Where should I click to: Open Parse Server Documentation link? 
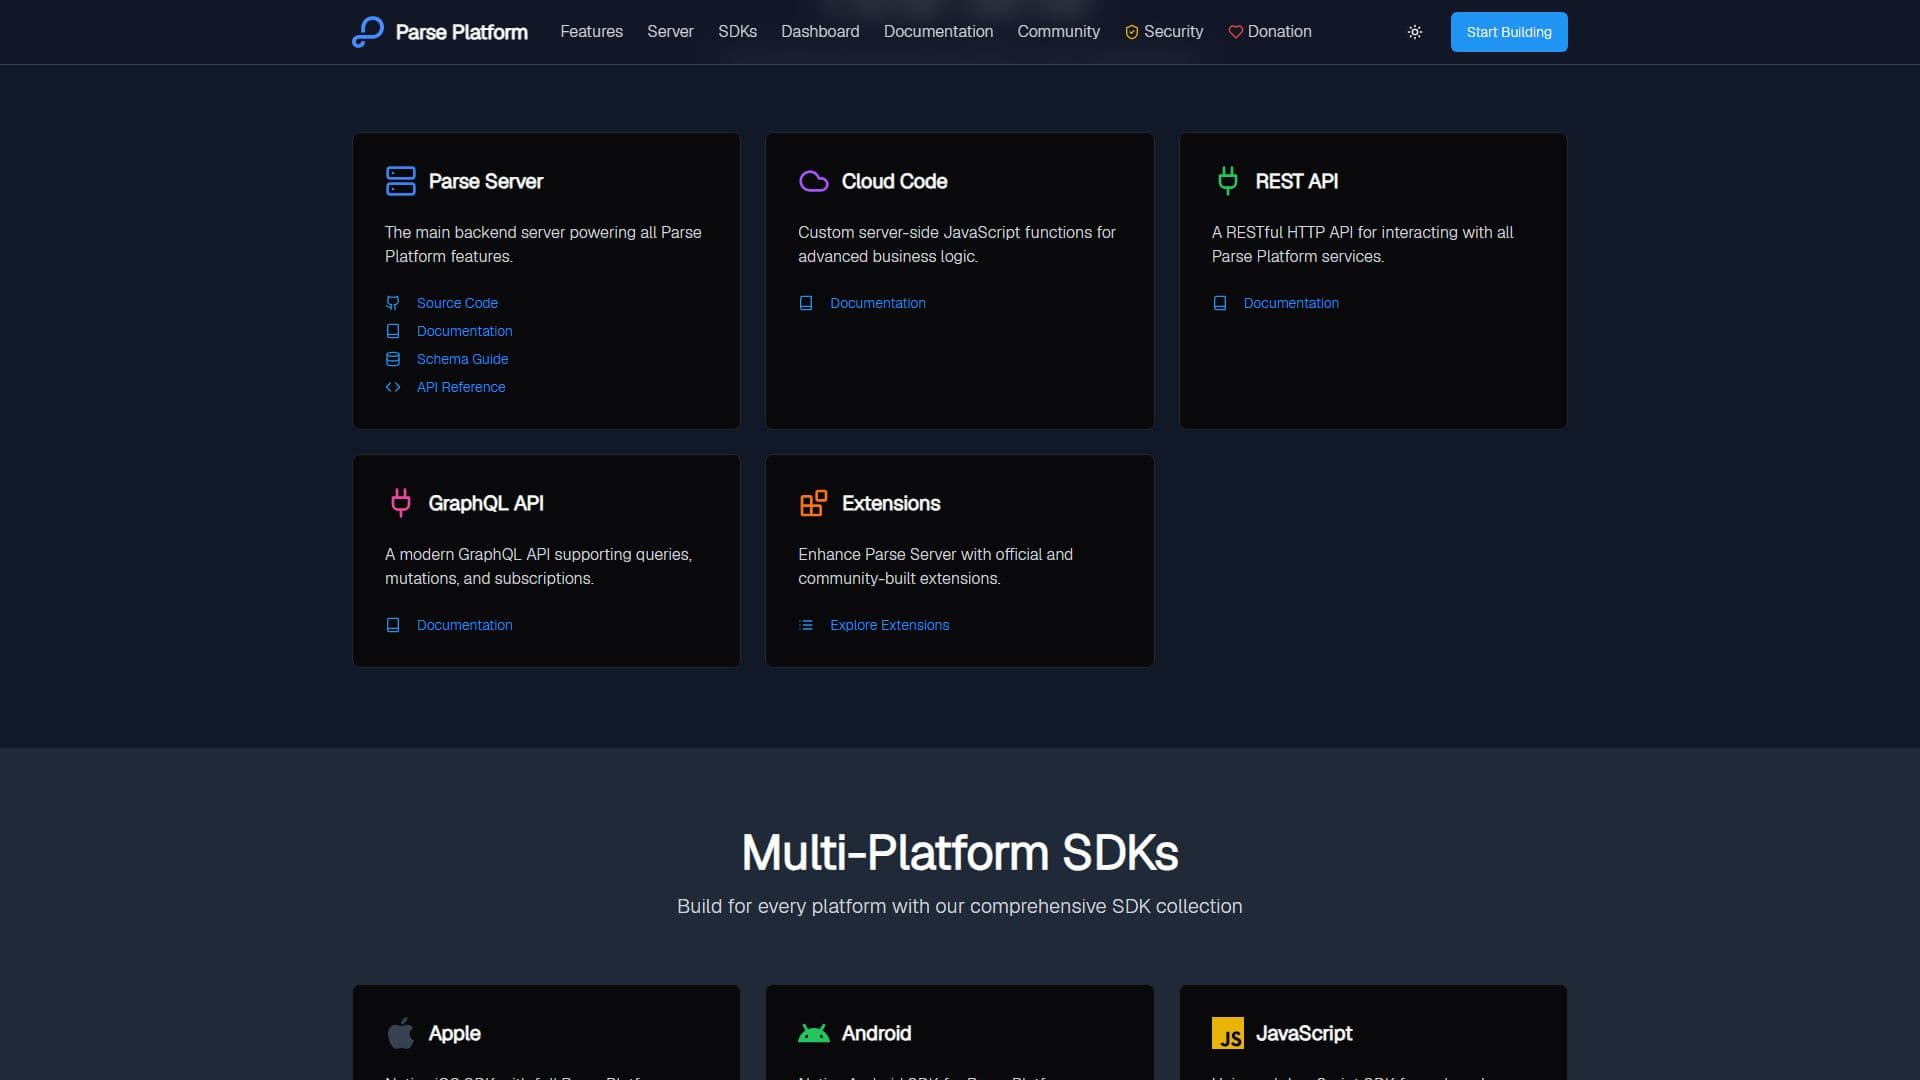point(464,331)
